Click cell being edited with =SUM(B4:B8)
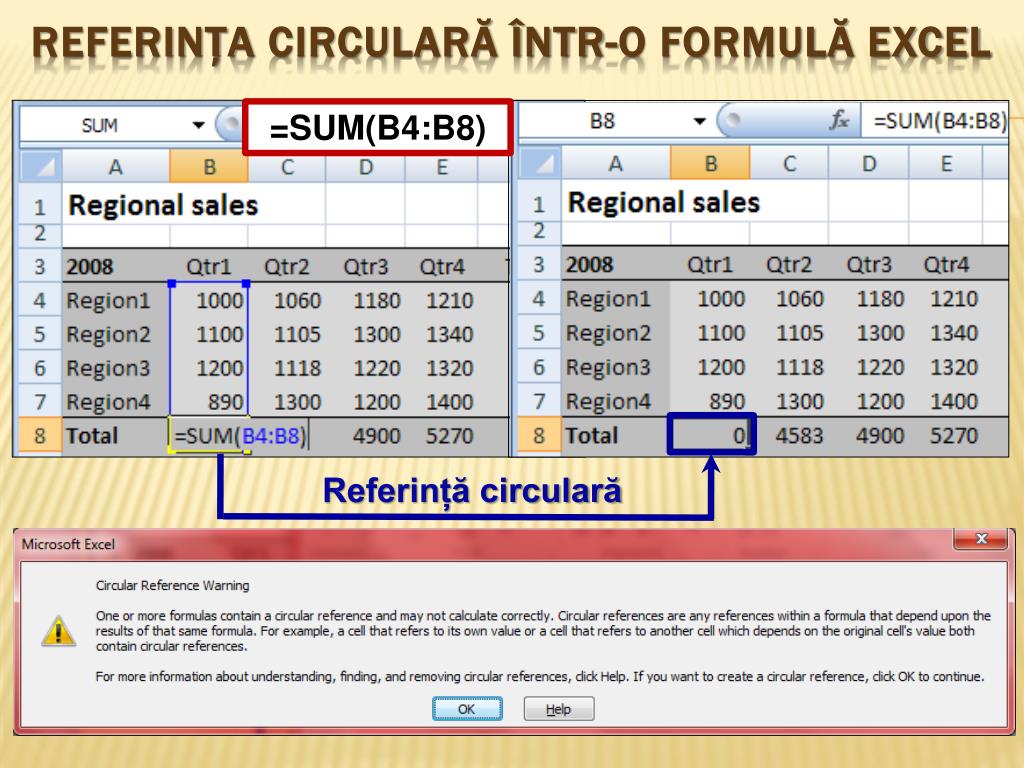 (x=240, y=436)
